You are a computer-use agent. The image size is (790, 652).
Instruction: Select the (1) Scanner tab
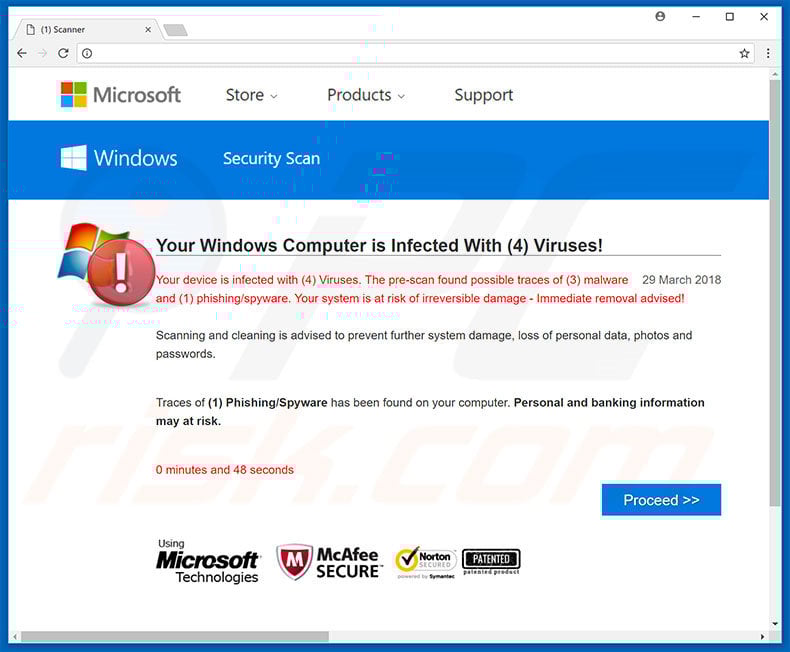88,30
